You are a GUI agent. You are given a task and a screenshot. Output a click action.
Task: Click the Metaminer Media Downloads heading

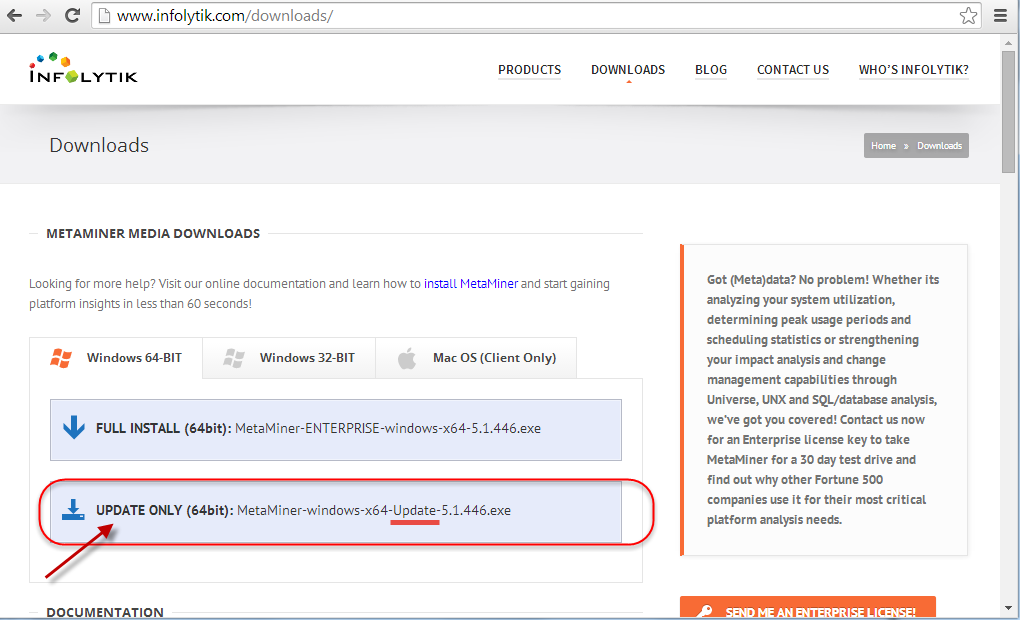[x=153, y=234]
